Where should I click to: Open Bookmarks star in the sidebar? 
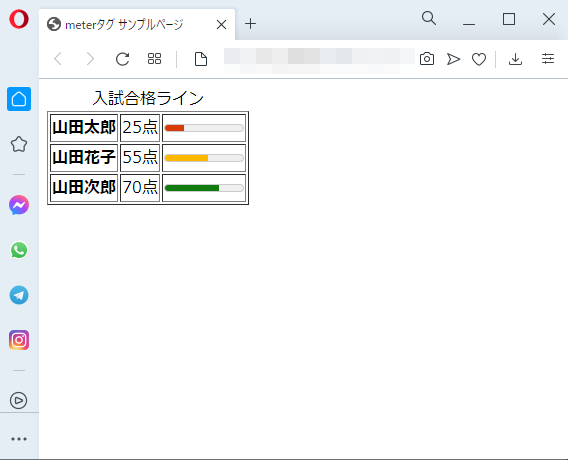(x=19, y=144)
